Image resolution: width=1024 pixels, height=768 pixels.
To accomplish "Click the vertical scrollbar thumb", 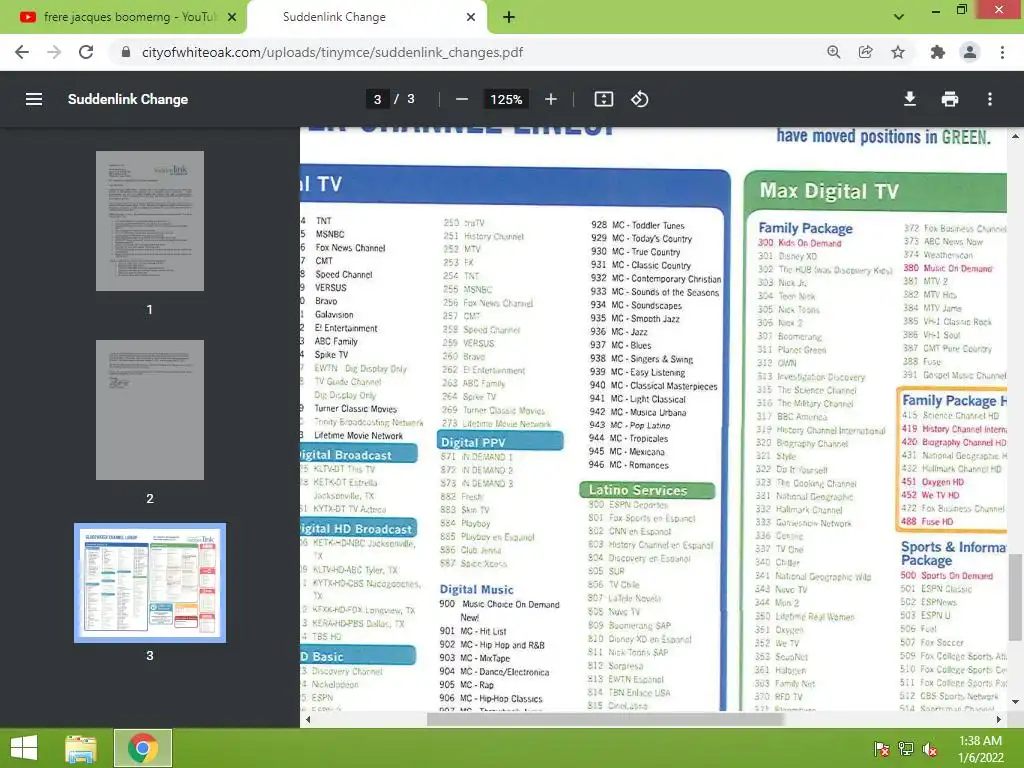I will click(1015, 598).
